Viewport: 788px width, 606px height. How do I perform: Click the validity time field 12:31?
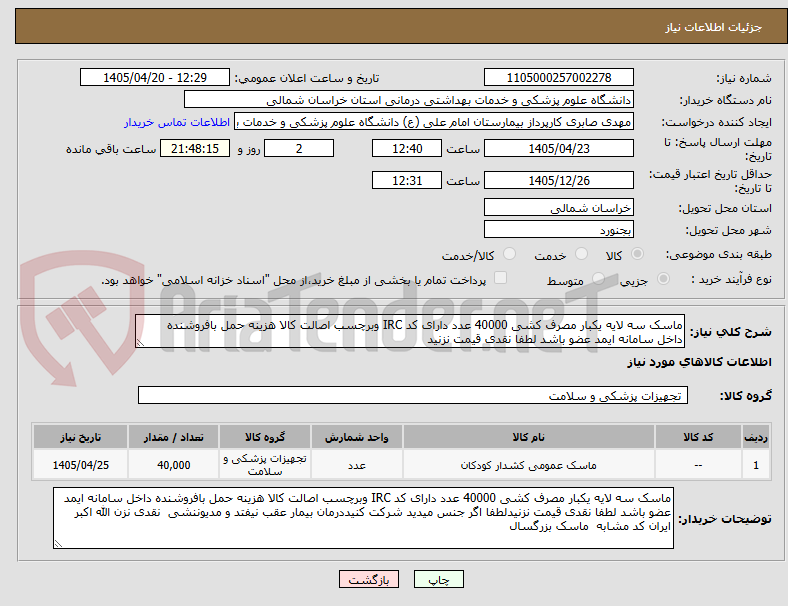(407, 180)
